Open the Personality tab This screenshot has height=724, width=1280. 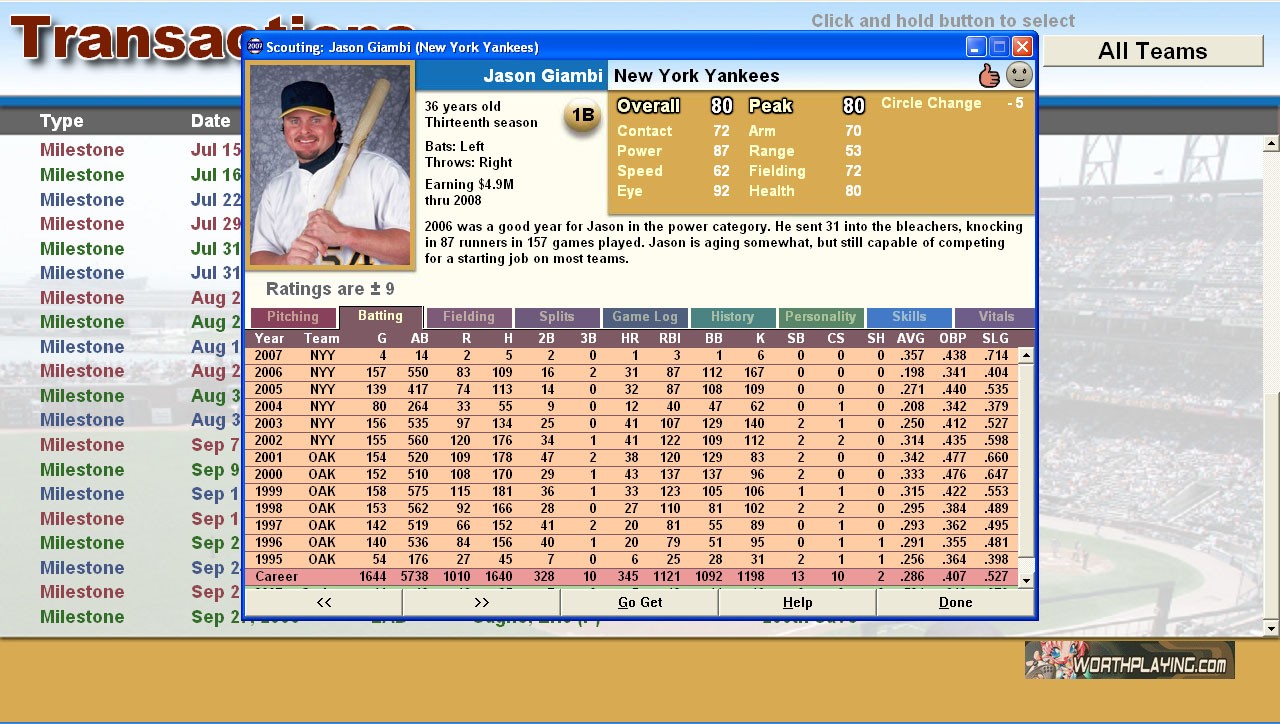coord(820,317)
